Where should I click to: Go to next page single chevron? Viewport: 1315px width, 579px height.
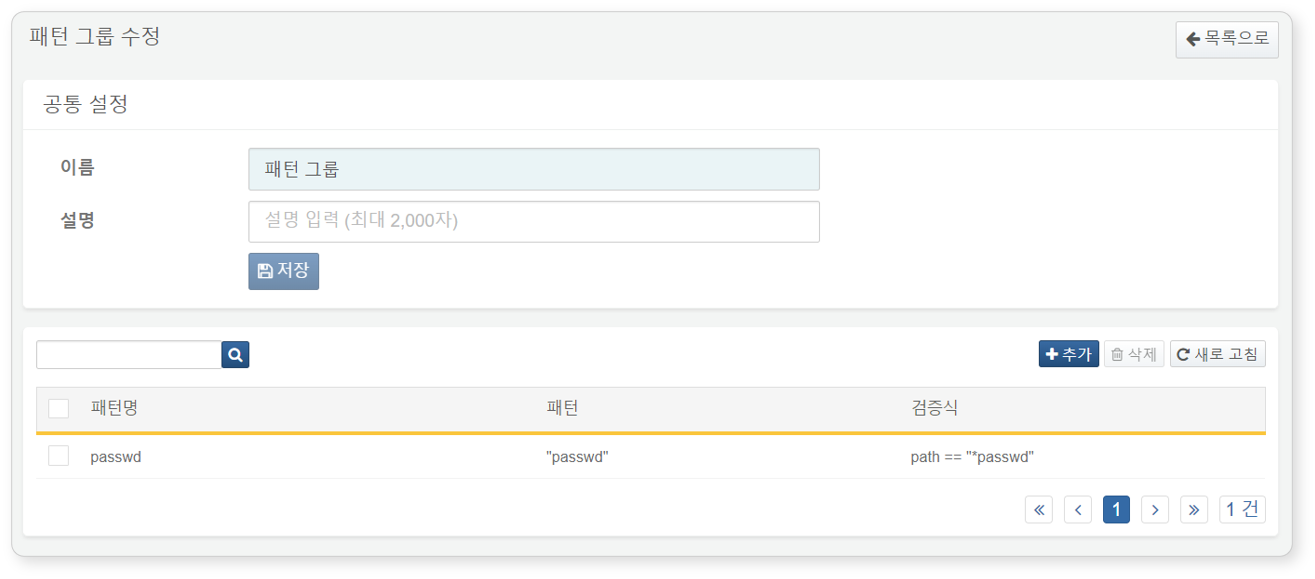(x=1155, y=510)
